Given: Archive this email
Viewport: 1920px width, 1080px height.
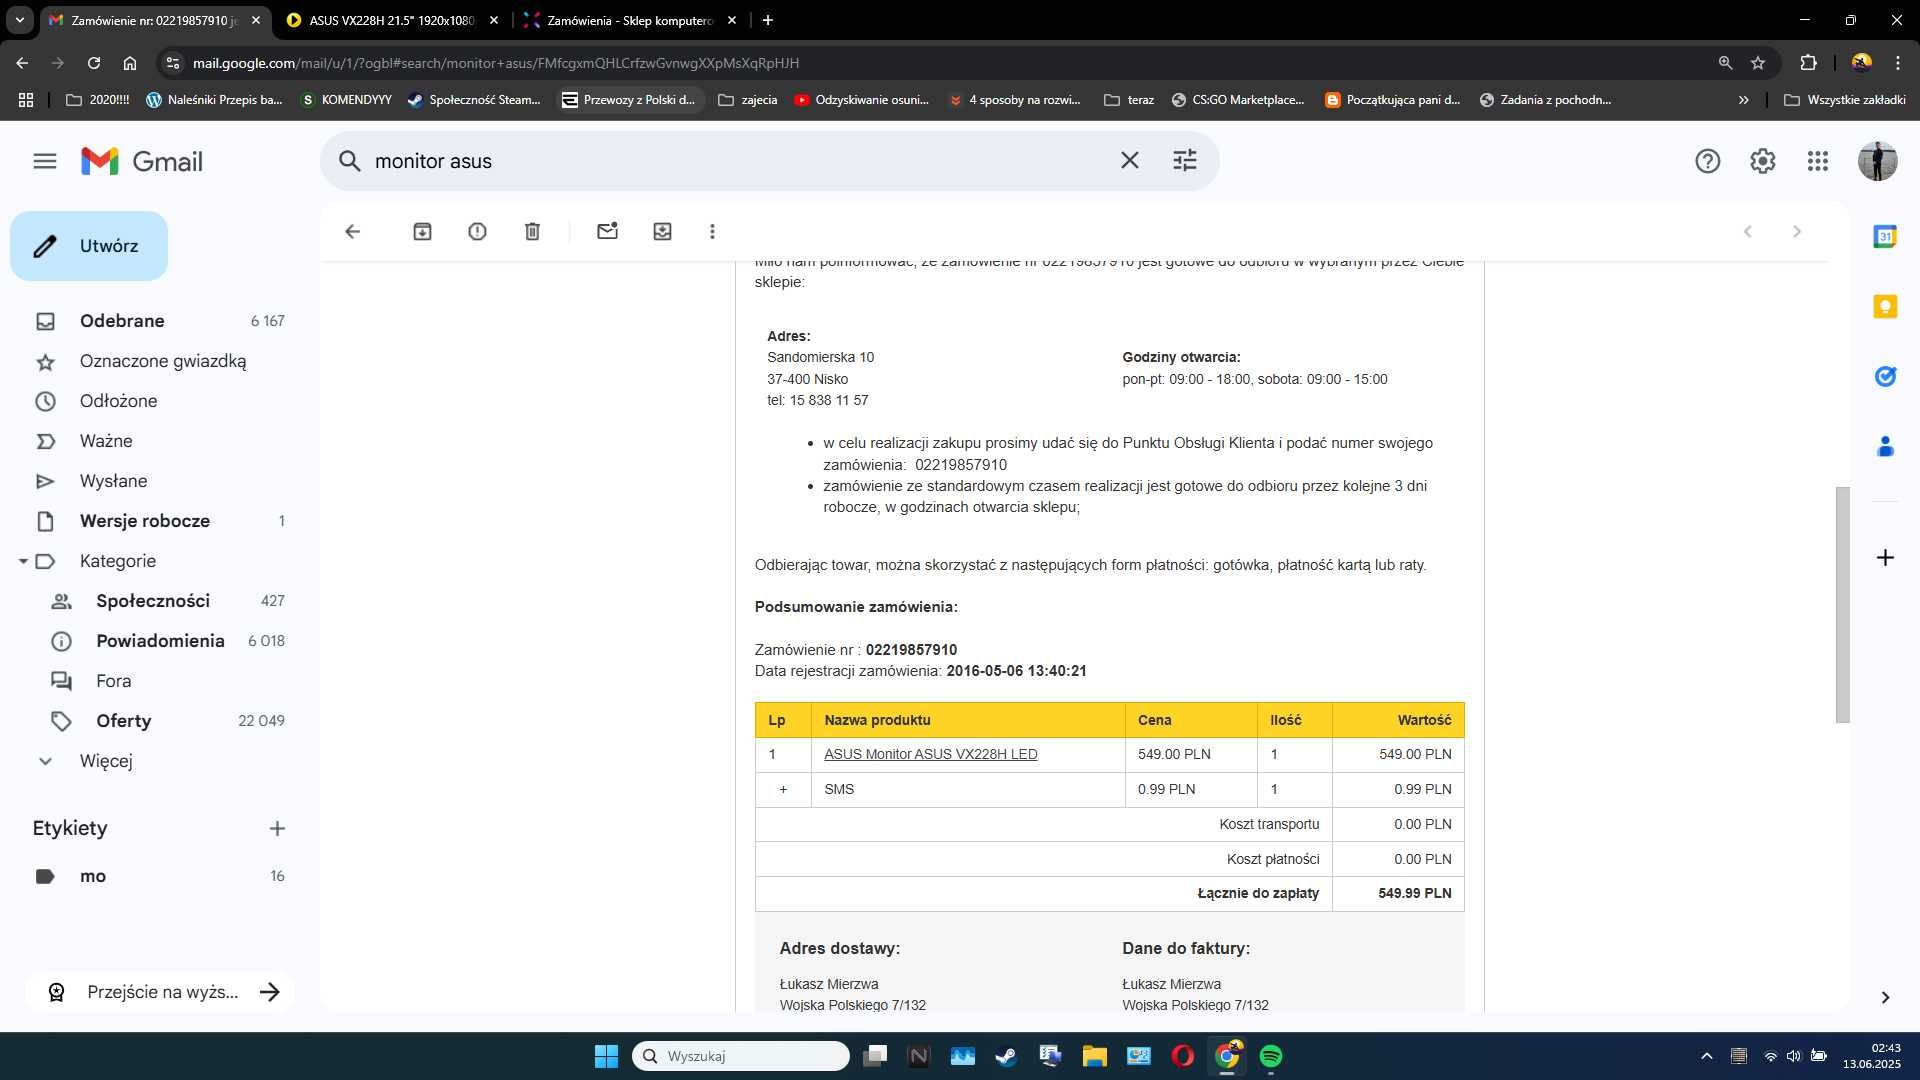Looking at the screenshot, I should (422, 232).
